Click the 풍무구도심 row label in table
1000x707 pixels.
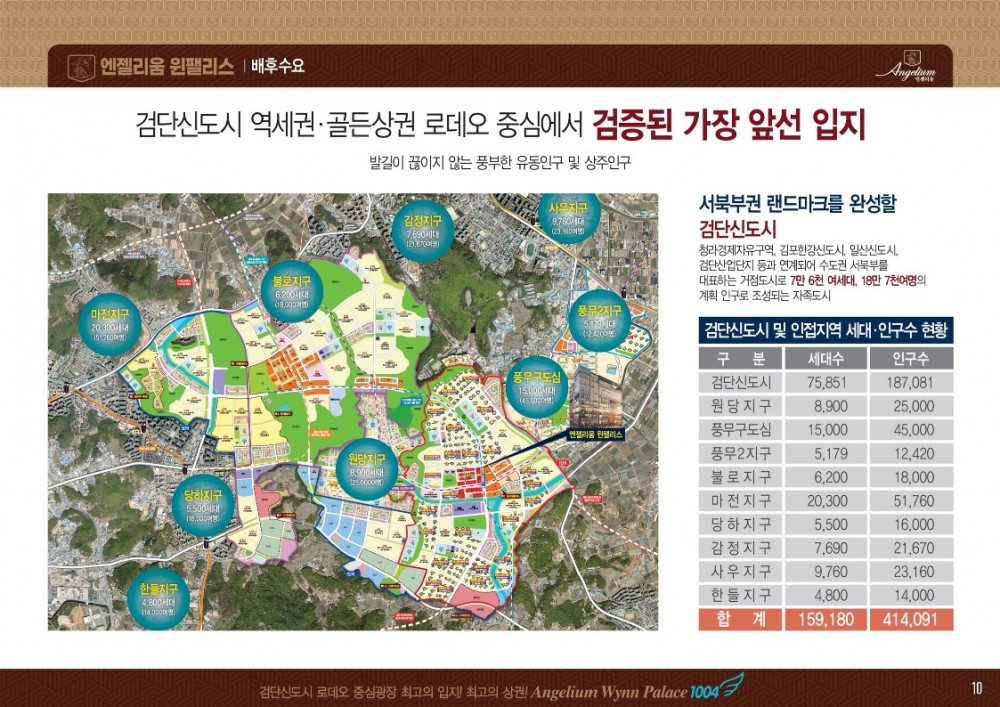pyautogui.click(x=740, y=430)
